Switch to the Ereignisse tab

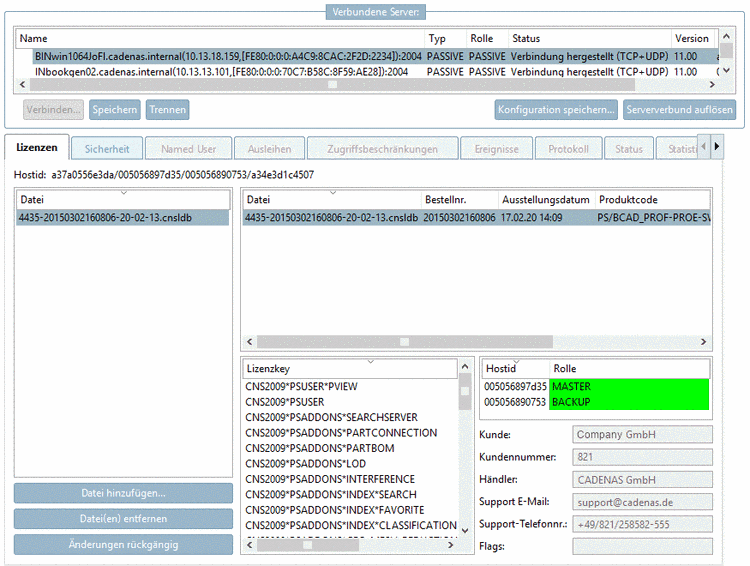point(496,149)
